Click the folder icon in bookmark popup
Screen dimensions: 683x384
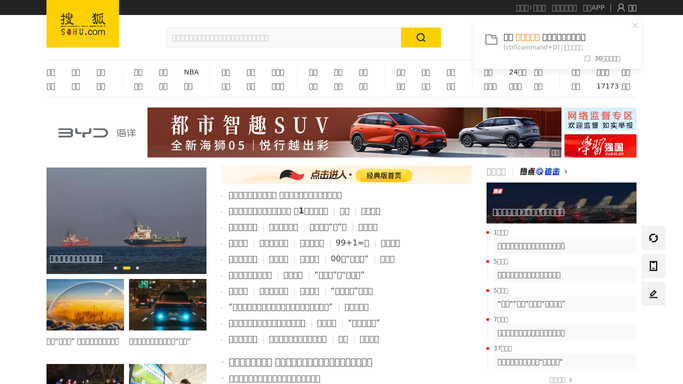(491, 39)
